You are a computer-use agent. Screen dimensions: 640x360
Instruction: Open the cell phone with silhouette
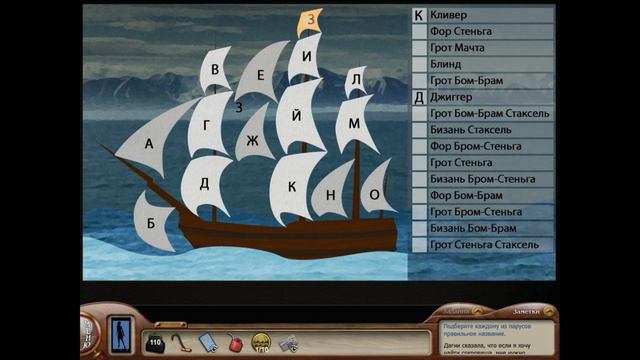pyautogui.click(x=121, y=335)
